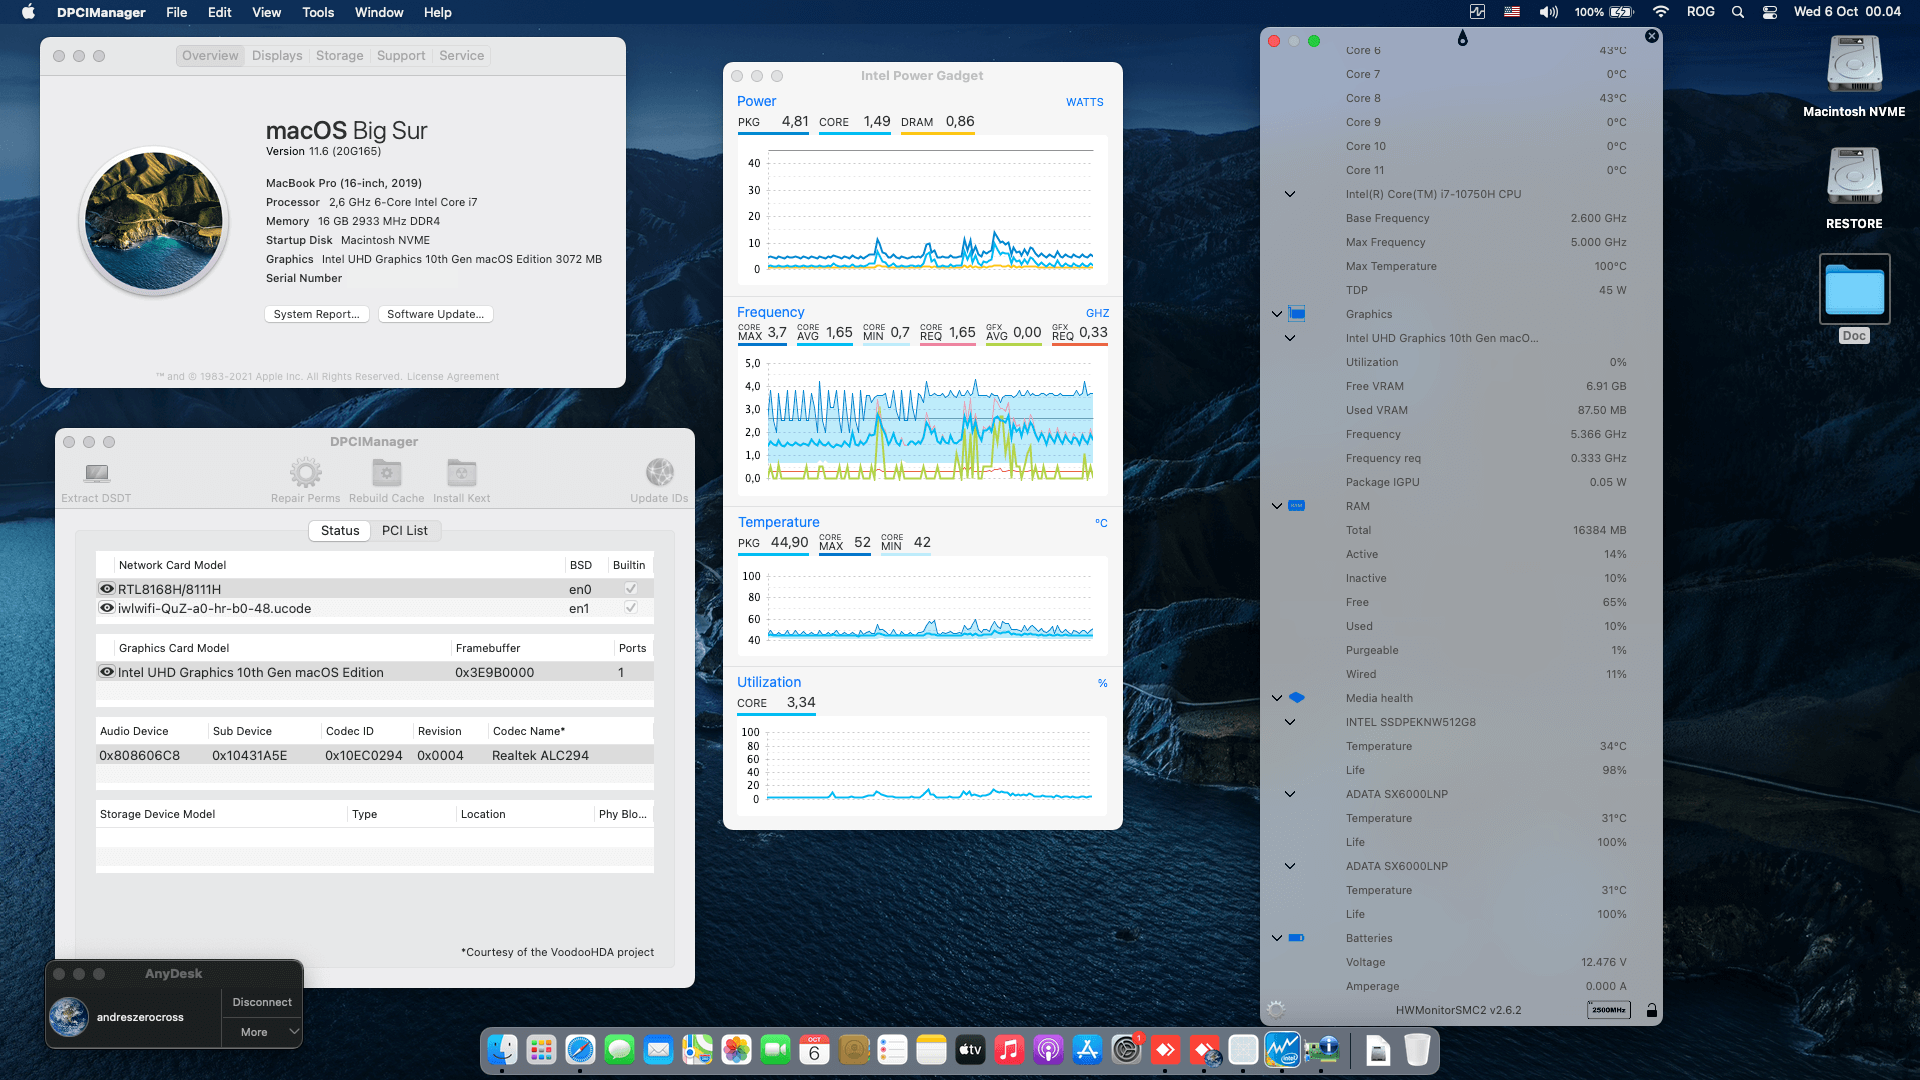Click the RAM section icon in HWMonitorSMC2
The height and width of the screenshot is (1080, 1920).
pyautogui.click(x=1297, y=506)
